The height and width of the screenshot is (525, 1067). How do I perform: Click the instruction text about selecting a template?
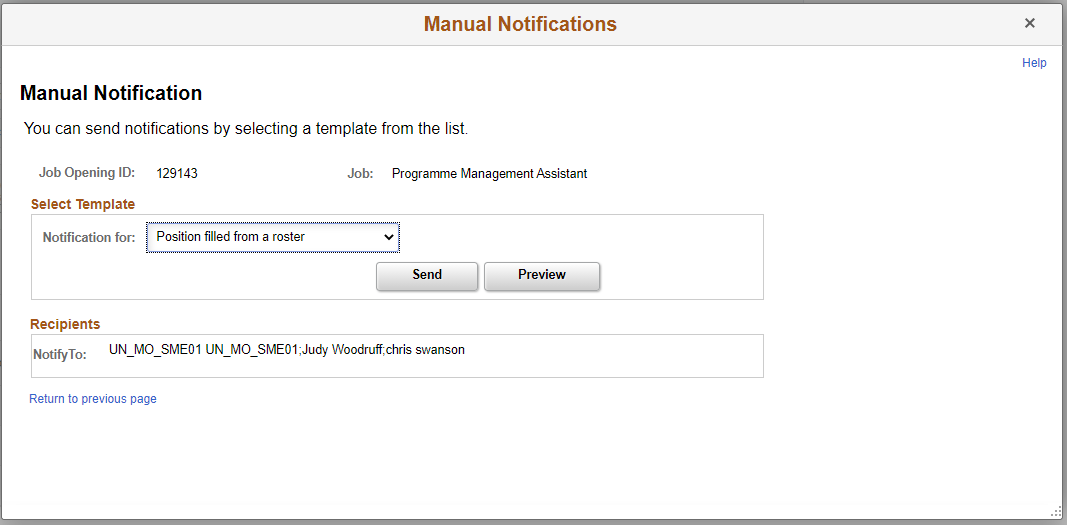(246, 129)
